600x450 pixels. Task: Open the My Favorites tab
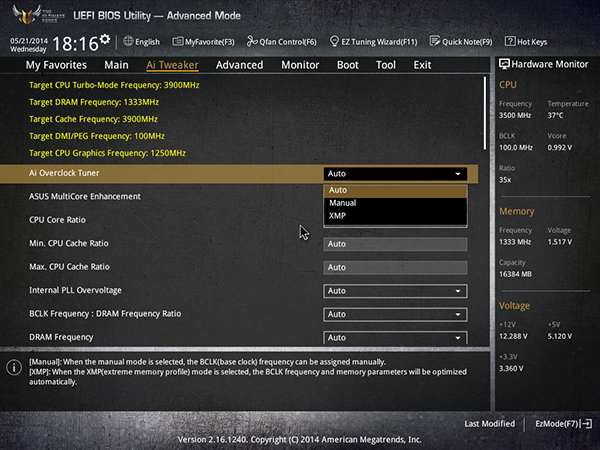click(x=56, y=65)
